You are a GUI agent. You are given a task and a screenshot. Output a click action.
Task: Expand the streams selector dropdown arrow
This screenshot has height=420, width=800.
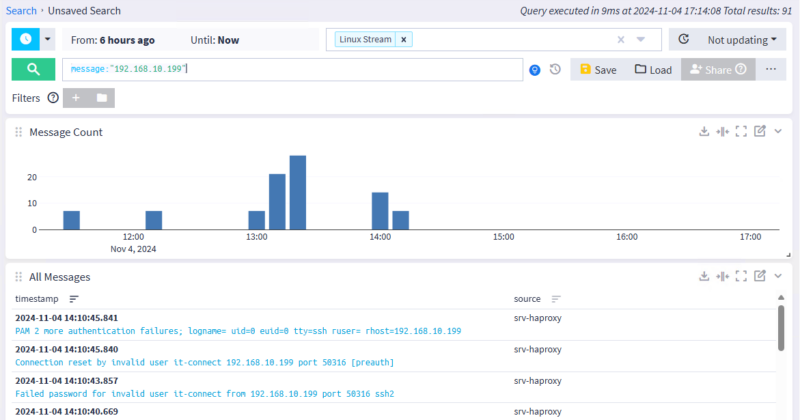pyautogui.click(x=641, y=40)
